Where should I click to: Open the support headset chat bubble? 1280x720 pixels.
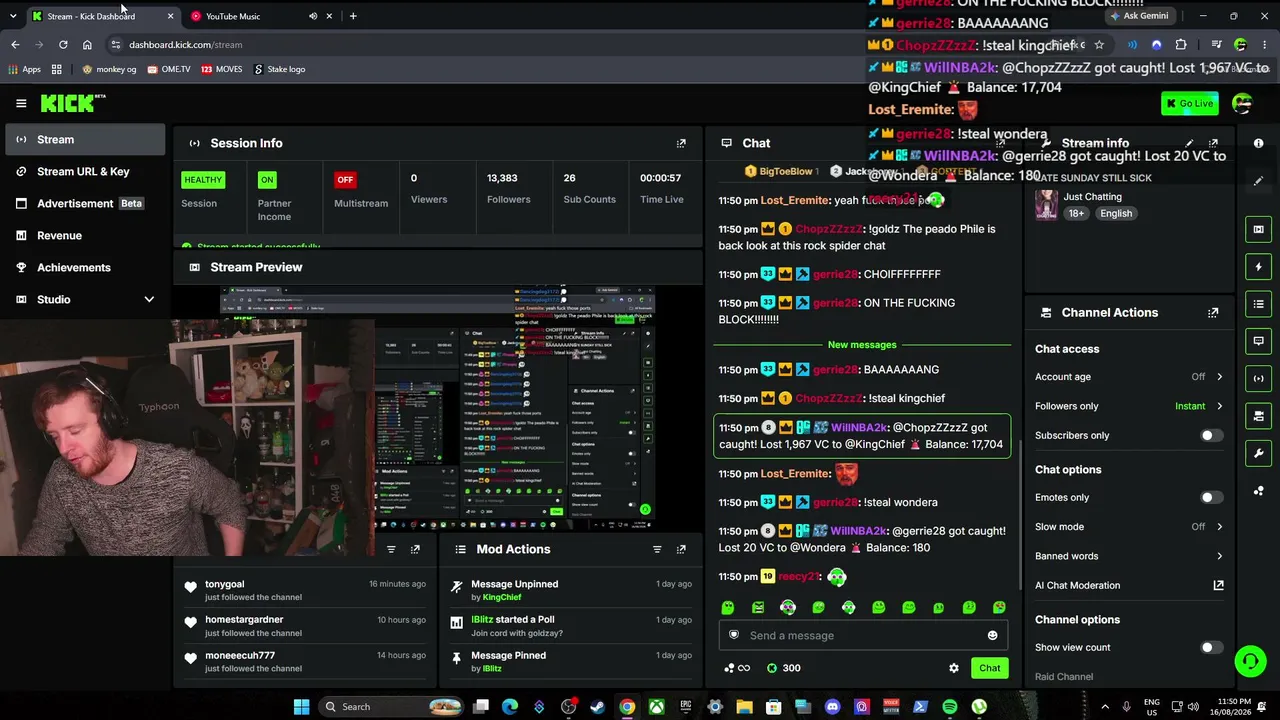[1250, 661]
